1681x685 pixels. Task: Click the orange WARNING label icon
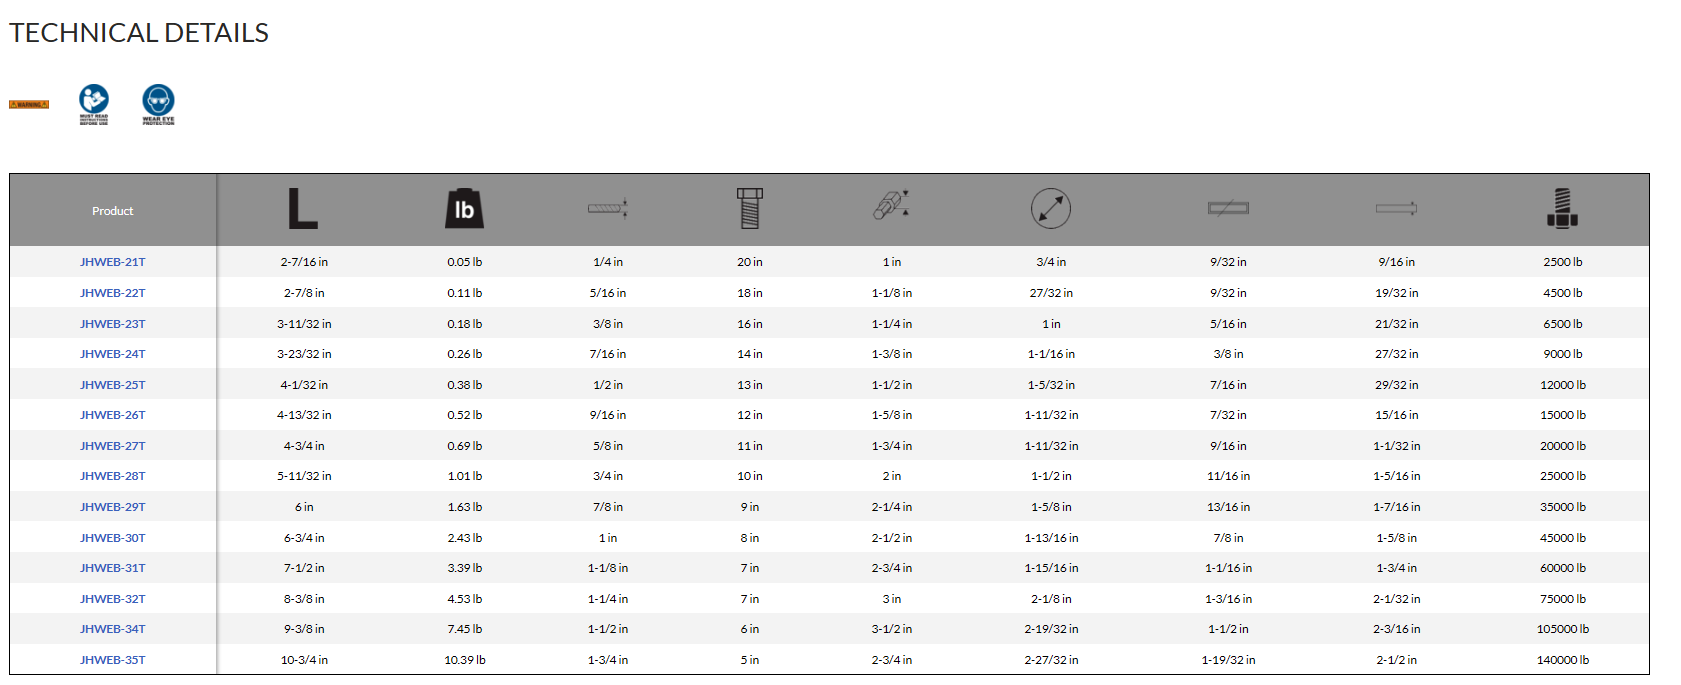coord(29,104)
